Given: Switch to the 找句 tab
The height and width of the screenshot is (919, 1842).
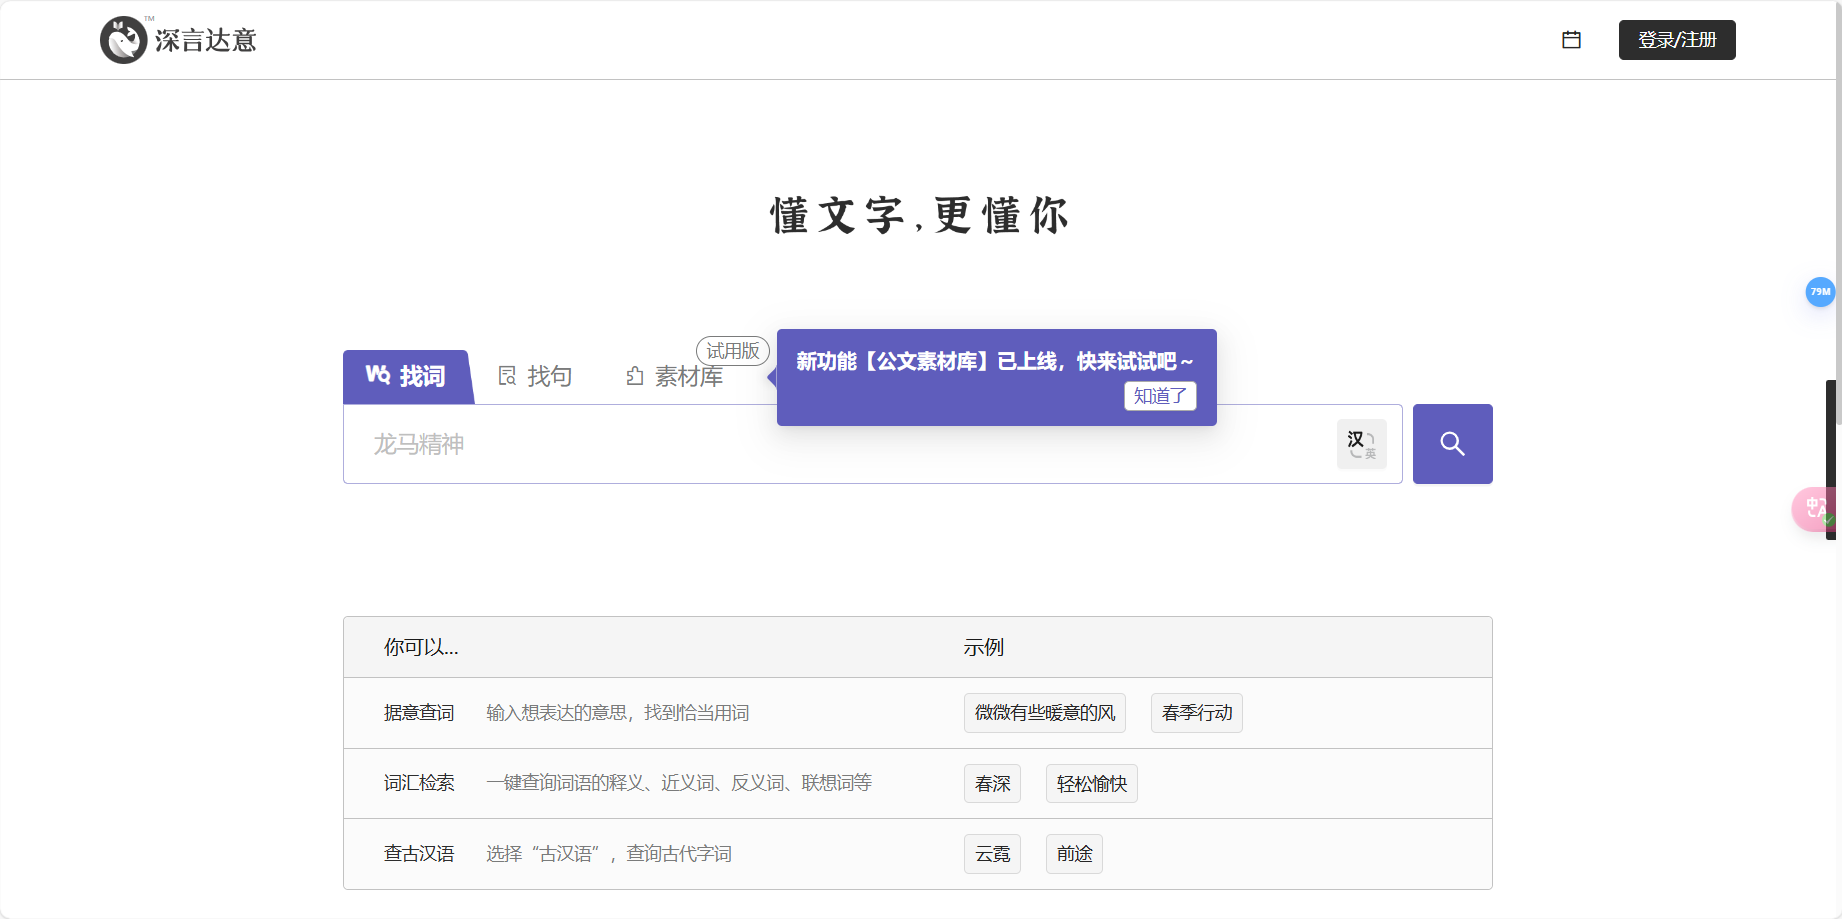Looking at the screenshot, I should point(548,376).
